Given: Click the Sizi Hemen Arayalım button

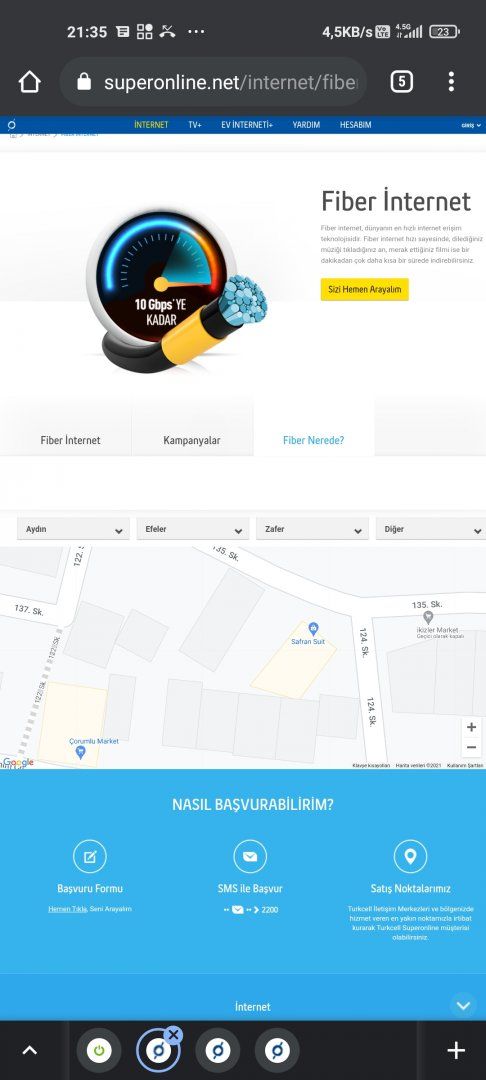Looking at the screenshot, I should [365, 289].
